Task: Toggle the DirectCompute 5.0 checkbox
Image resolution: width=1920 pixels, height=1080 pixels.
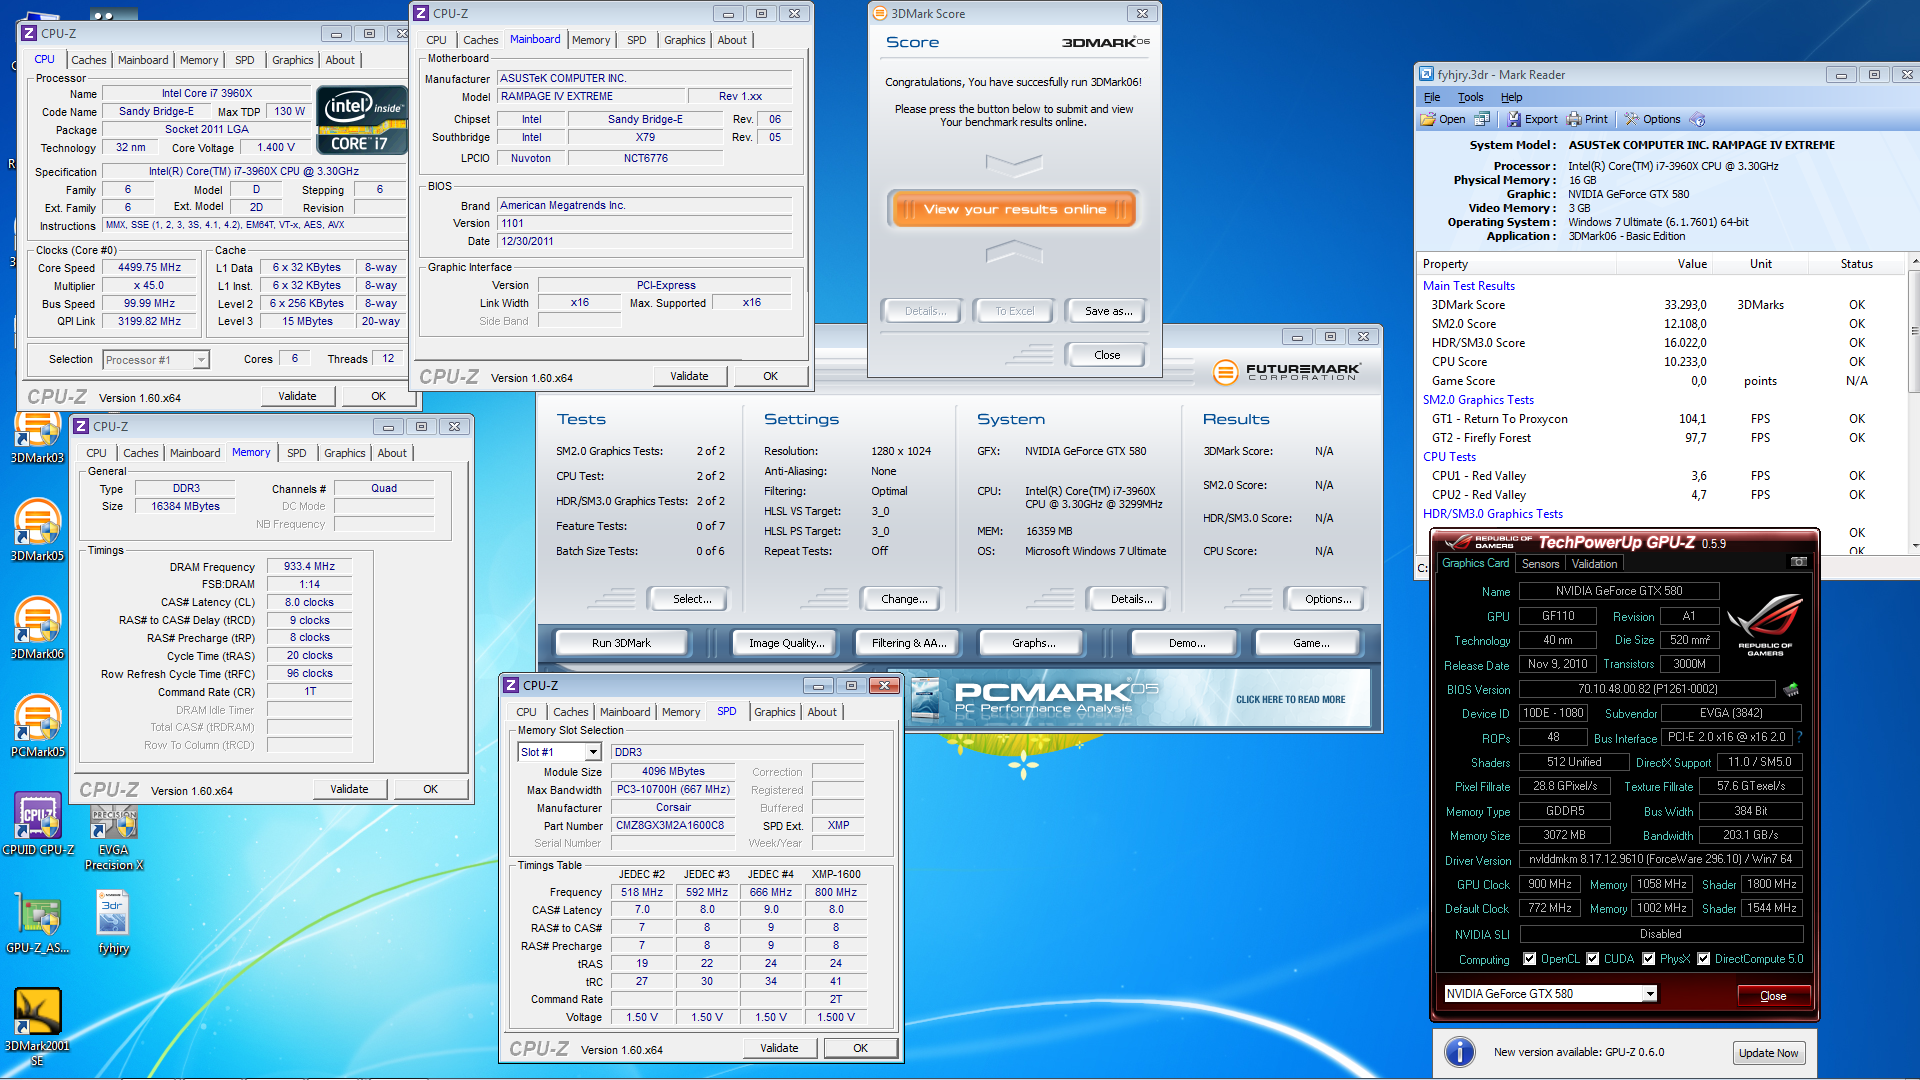Action: (x=1704, y=959)
